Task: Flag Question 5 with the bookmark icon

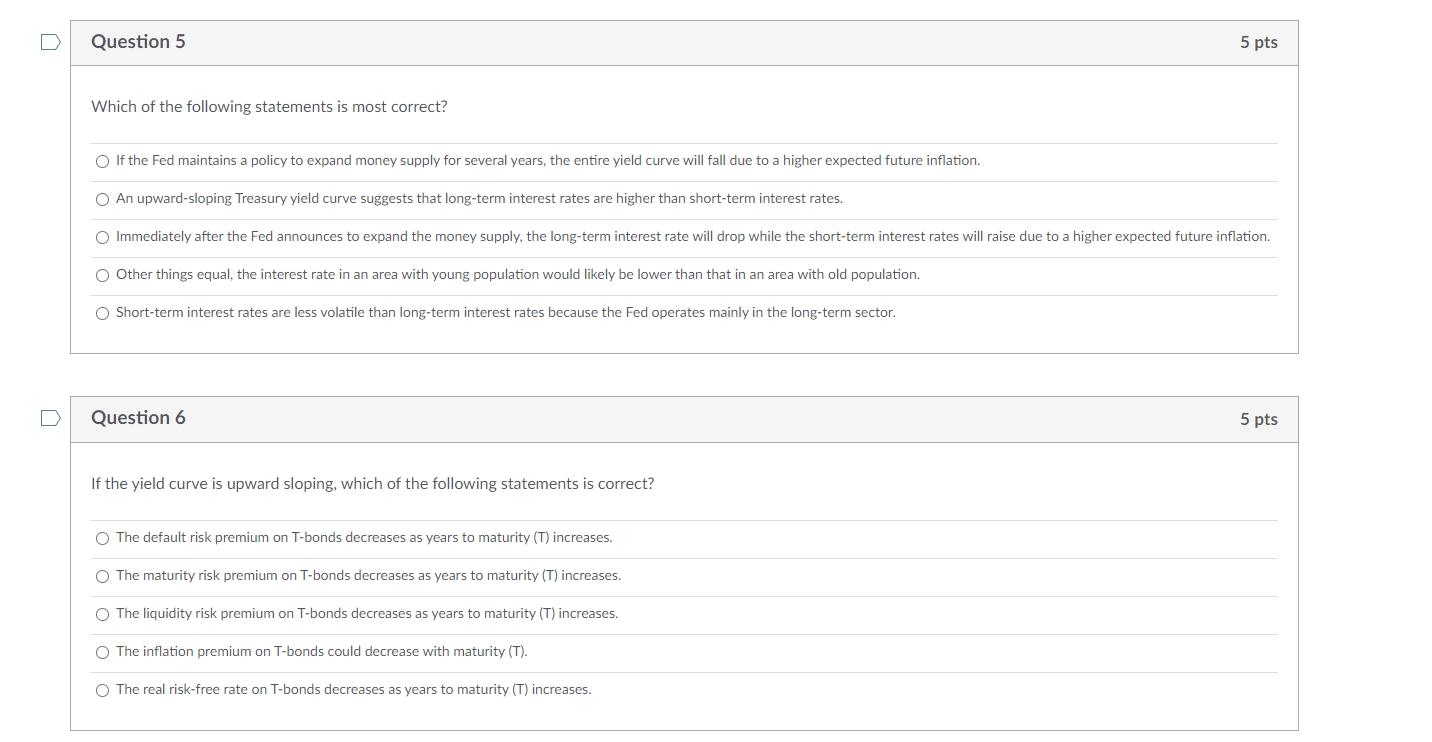Action: [x=50, y=42]
